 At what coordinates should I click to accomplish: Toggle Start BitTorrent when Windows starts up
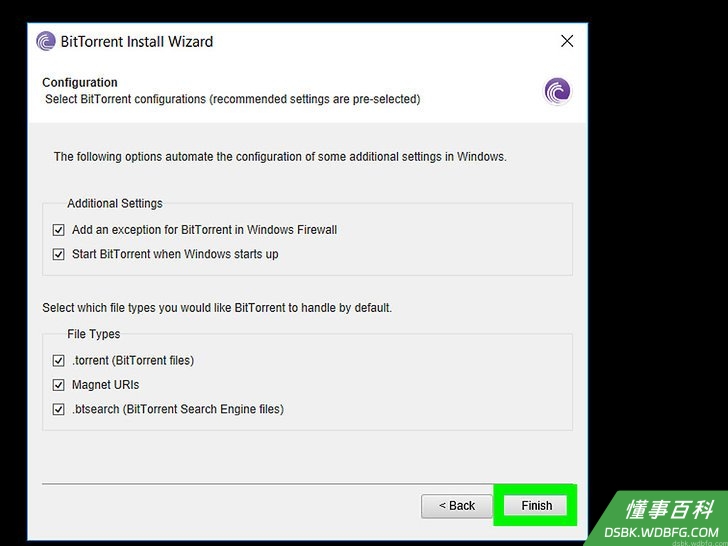tap(58, 254)
